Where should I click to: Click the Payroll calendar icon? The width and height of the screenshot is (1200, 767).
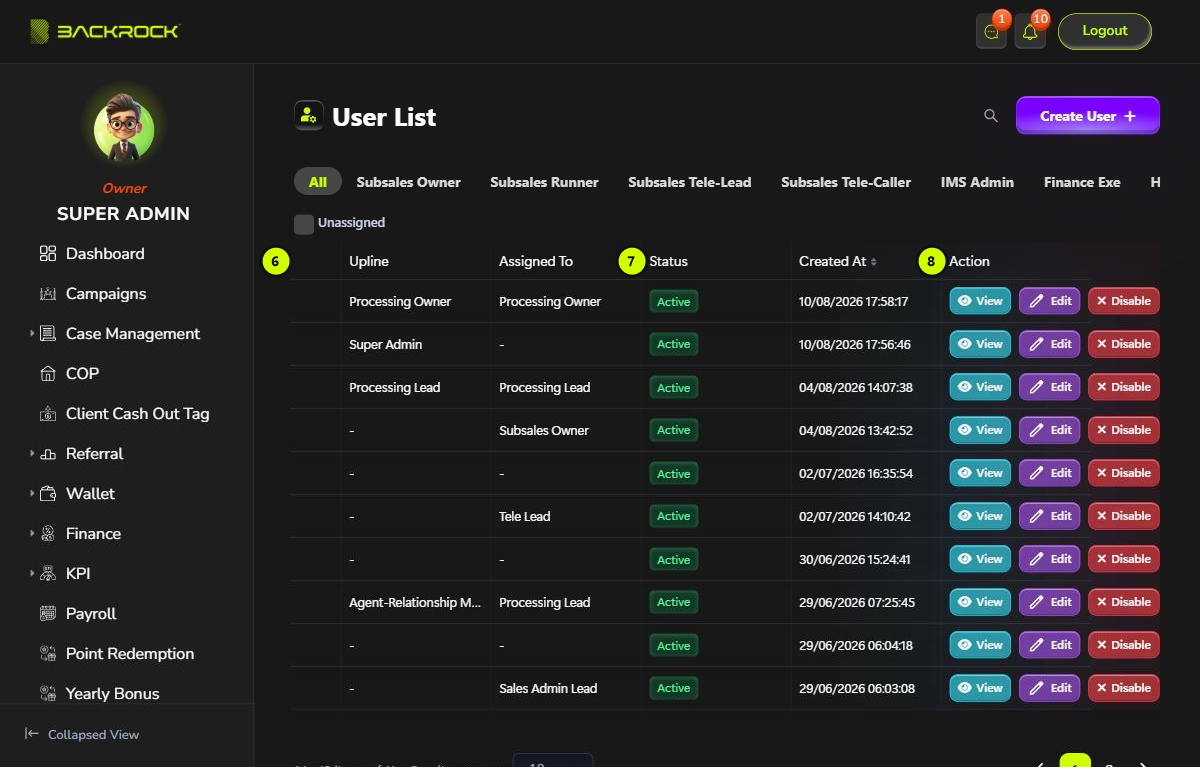click(48, 614)
